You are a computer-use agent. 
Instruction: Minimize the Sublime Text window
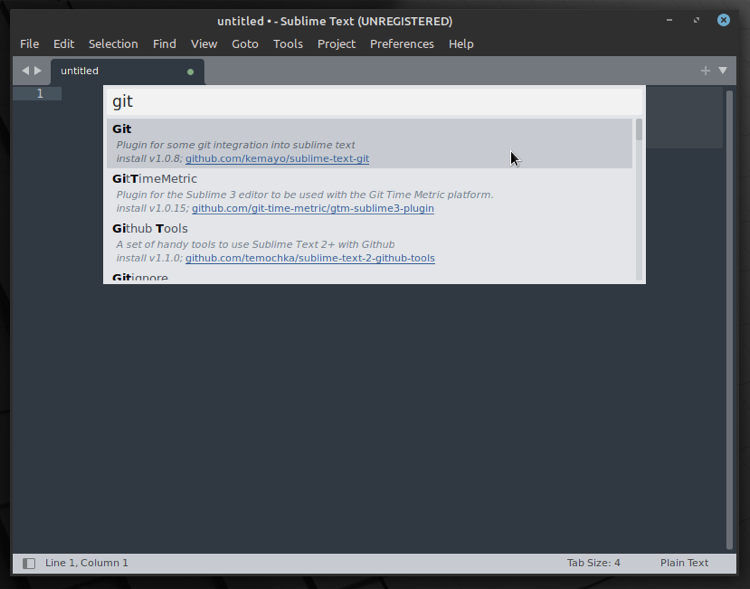(x=669, y=20)
